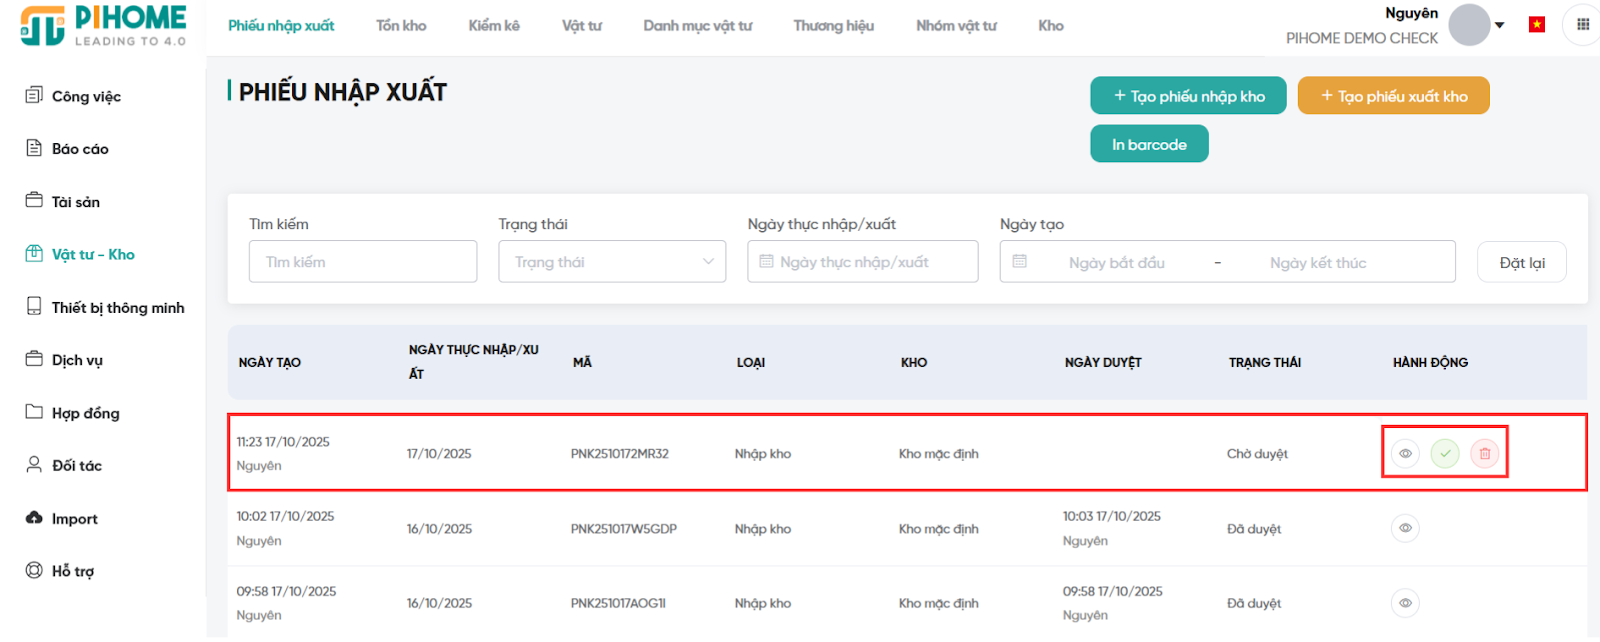The width and height of the screenshot is (1600, 642).
Task: Expand the Trạng thái dropdown
Action: coord(612,262)
